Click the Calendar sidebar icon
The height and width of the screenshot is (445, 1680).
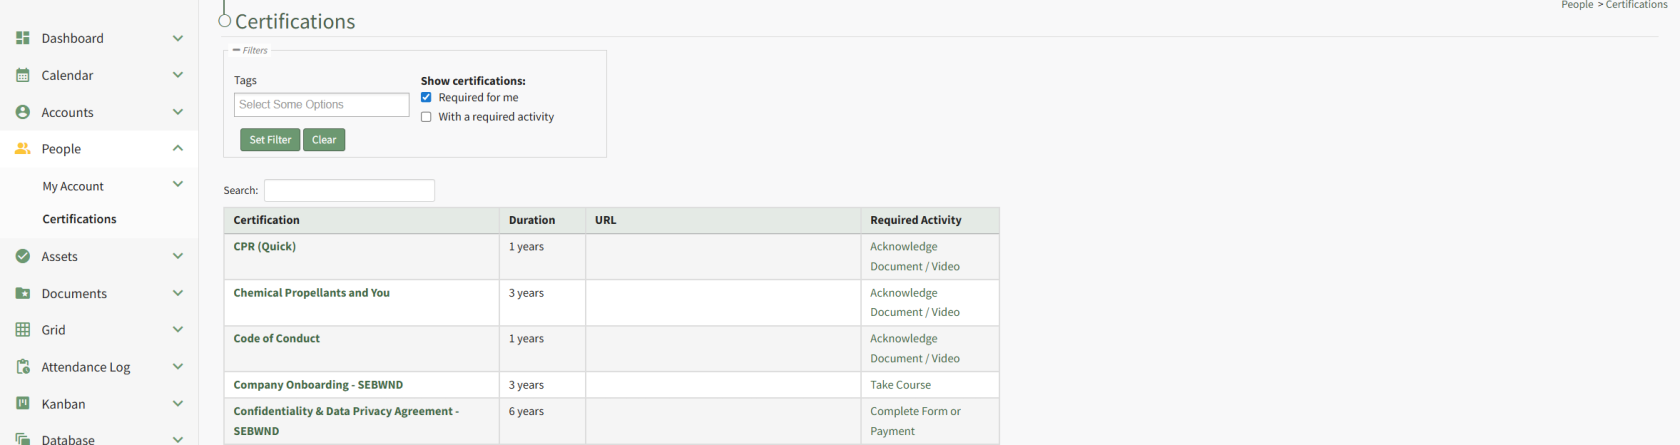pos(23,75)
